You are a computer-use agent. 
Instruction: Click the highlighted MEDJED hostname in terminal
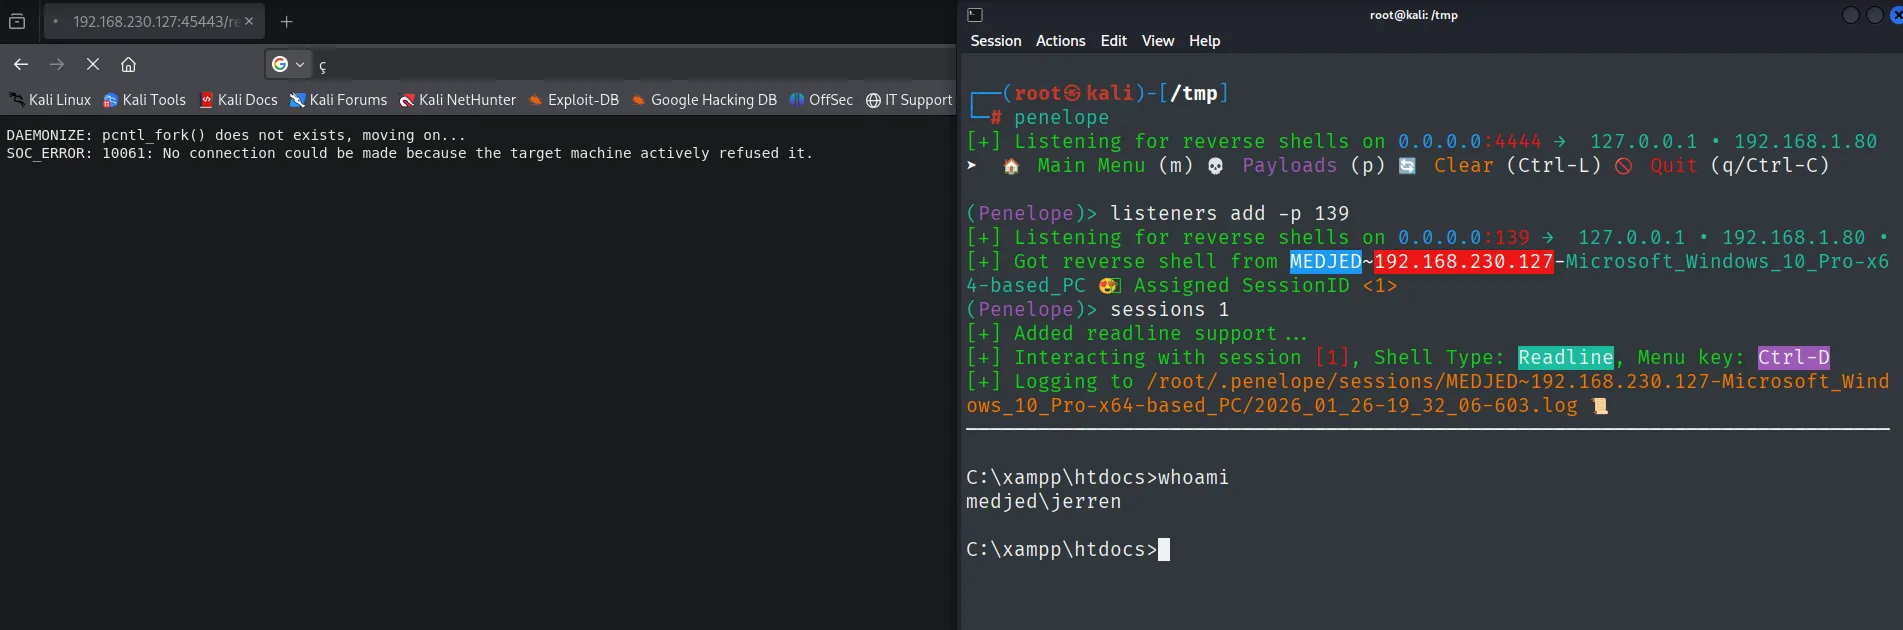[1325, 261]
